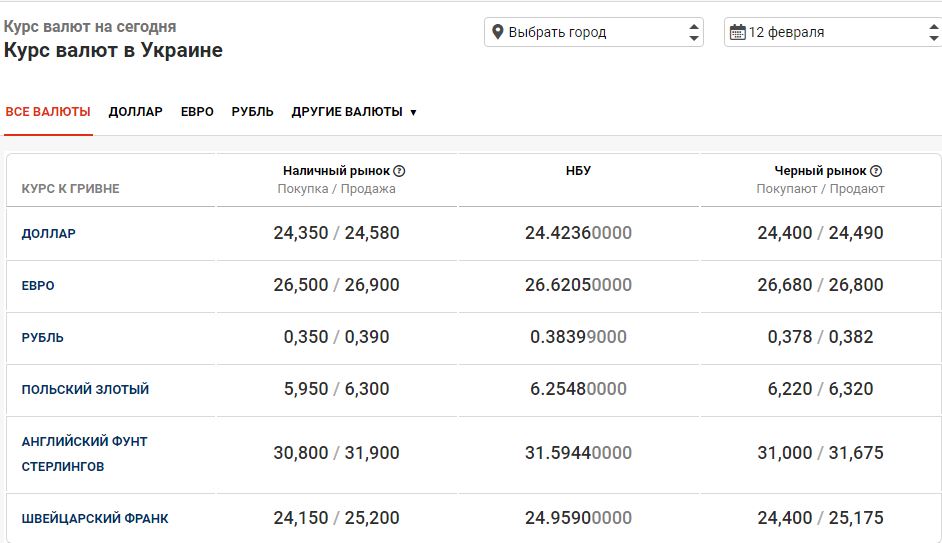Click the location pin icon in city selector
This screenshot has height=543, width=942.
tap(497, 32)
